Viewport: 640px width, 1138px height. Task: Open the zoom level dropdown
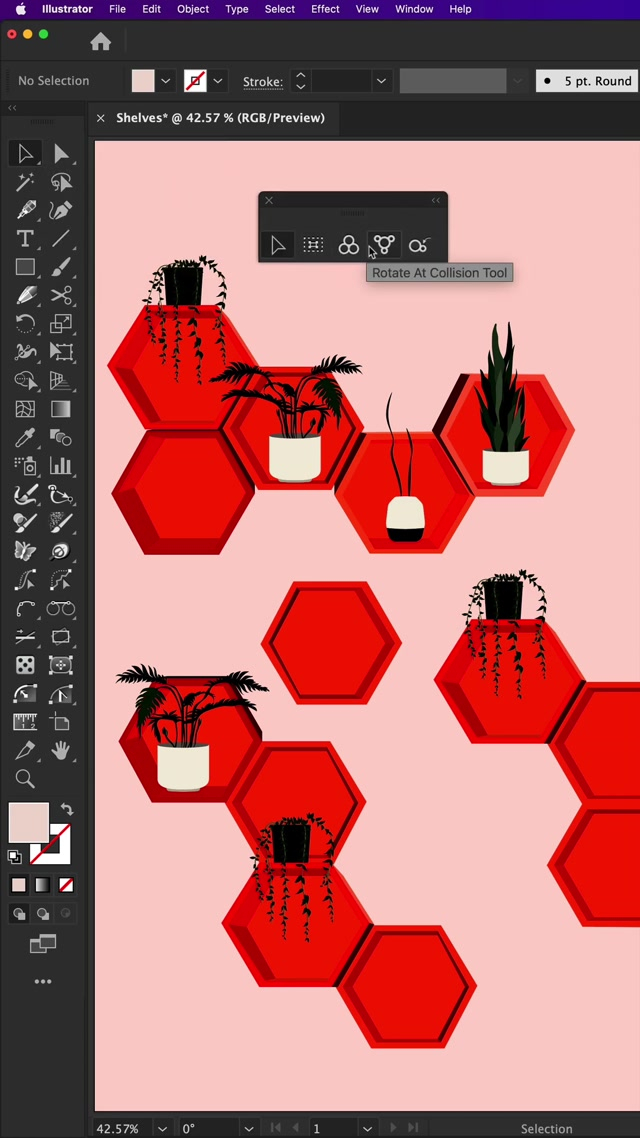161,1128
